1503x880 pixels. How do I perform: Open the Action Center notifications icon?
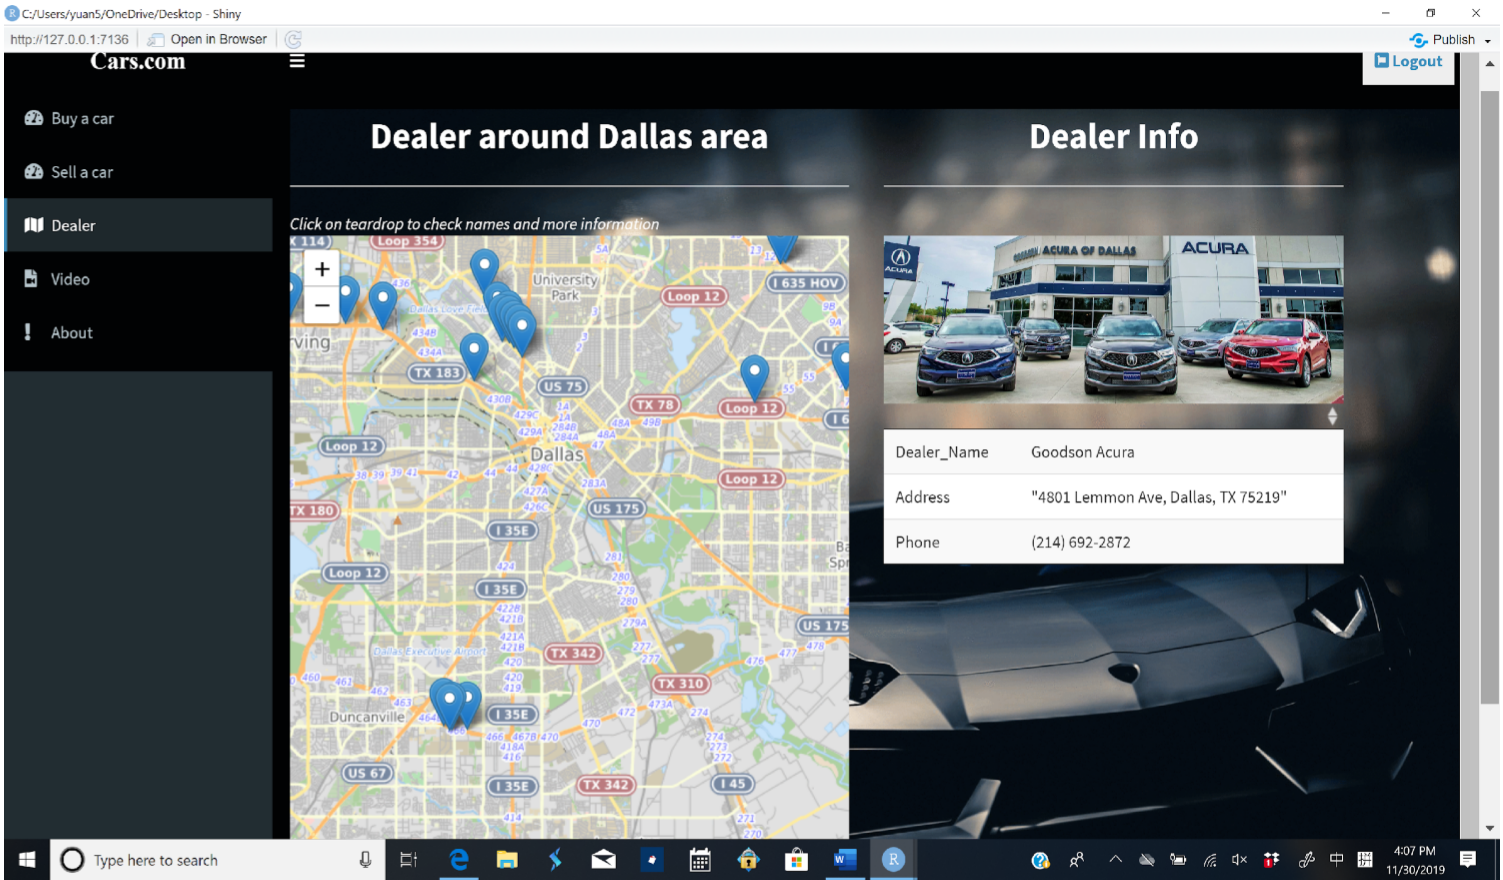tap(1468, 859)
